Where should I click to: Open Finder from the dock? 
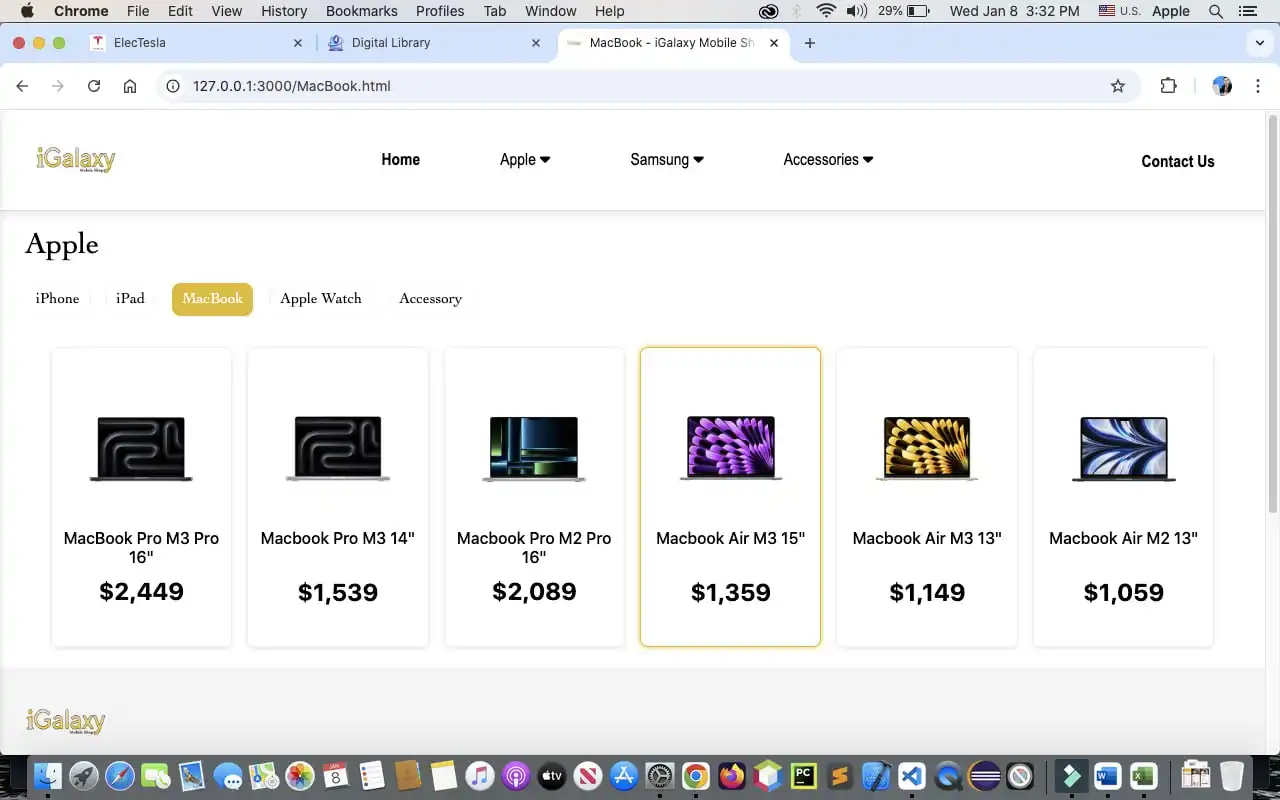tap(47, 776)
